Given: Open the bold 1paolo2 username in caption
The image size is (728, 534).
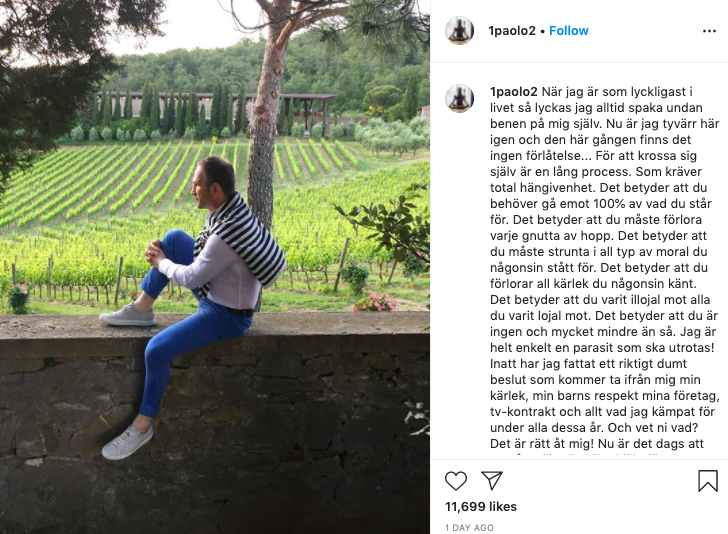Looking at the screenshot, I should click(x=514, y=92).
